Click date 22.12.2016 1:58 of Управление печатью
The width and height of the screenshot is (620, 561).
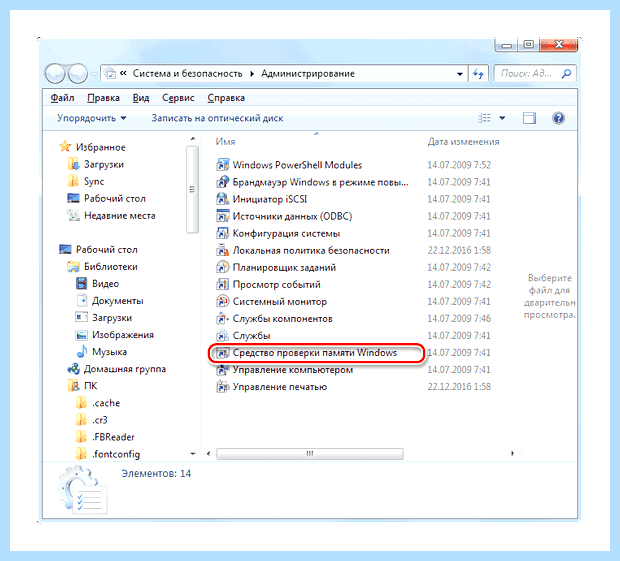(459, 387)
